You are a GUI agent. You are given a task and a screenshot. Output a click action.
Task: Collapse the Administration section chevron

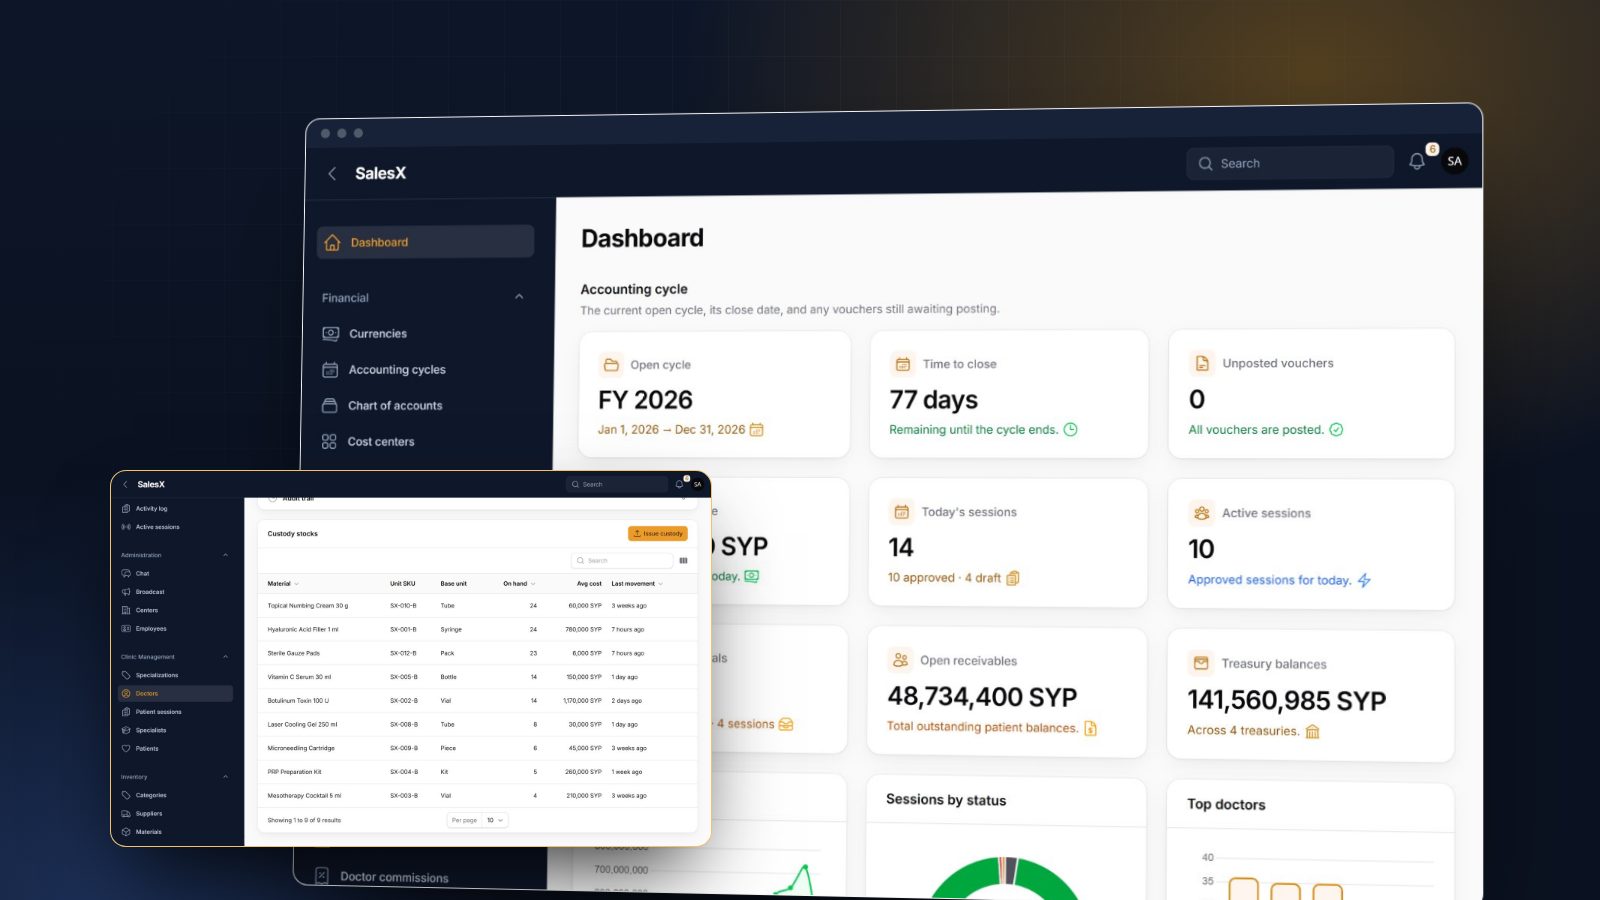[225, 555]
